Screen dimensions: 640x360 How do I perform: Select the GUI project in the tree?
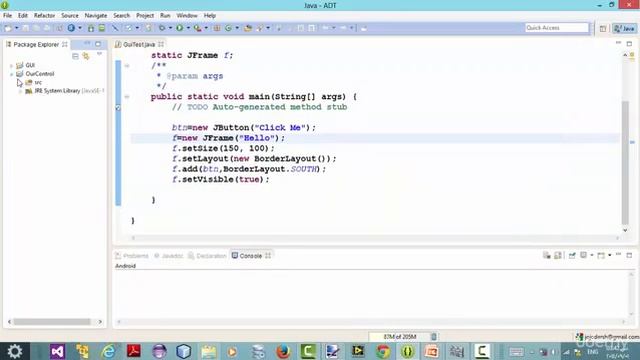(x=26, y=65)
